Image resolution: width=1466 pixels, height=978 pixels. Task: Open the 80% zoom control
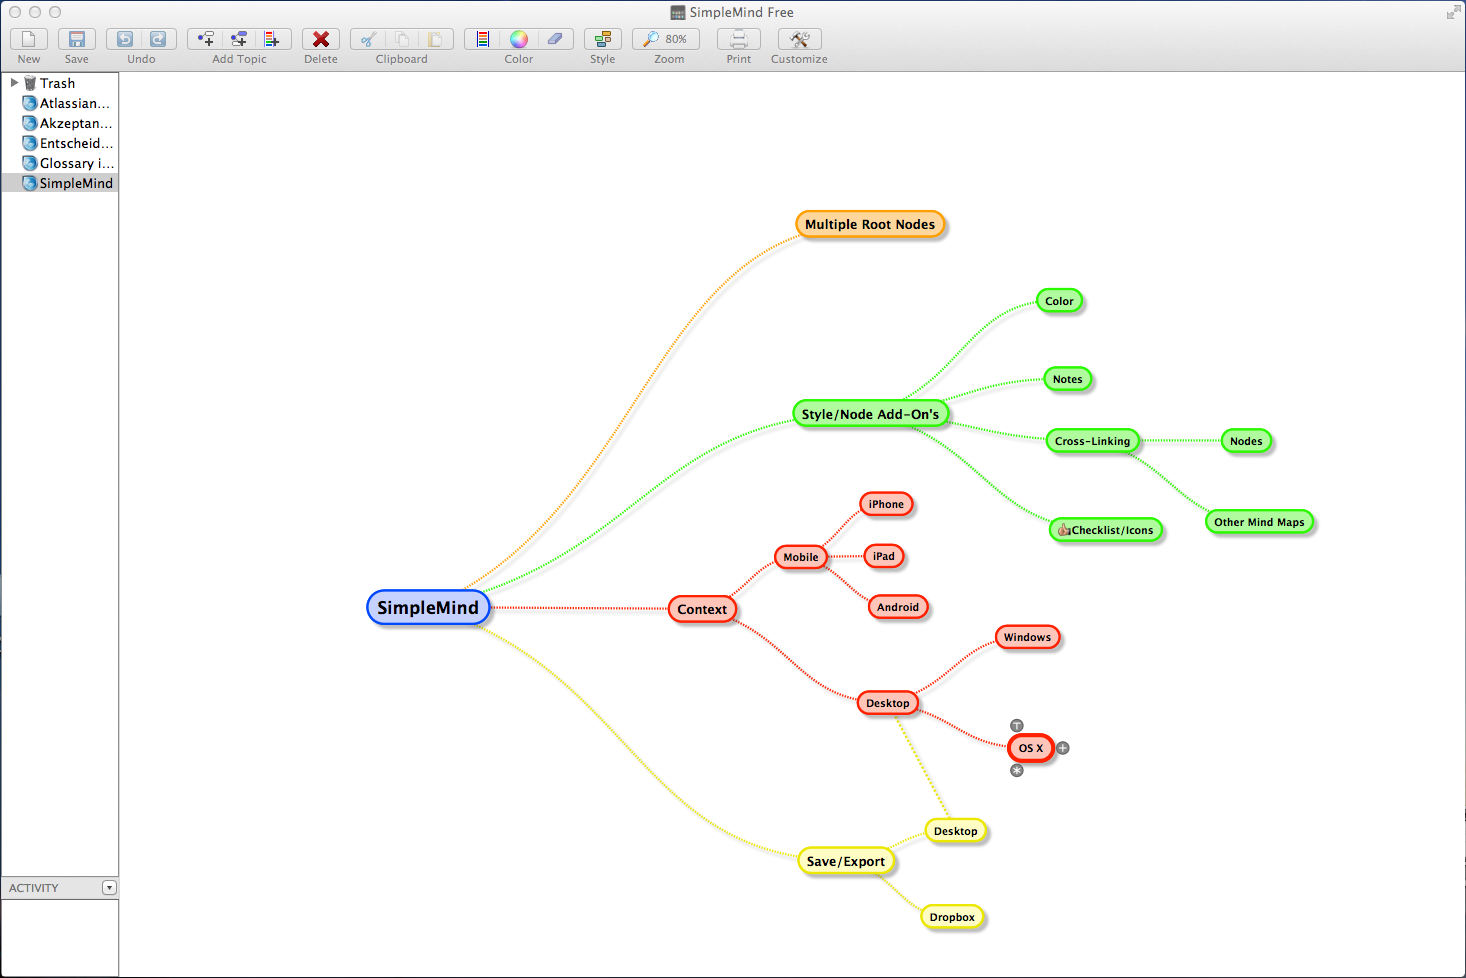[666, 39]
